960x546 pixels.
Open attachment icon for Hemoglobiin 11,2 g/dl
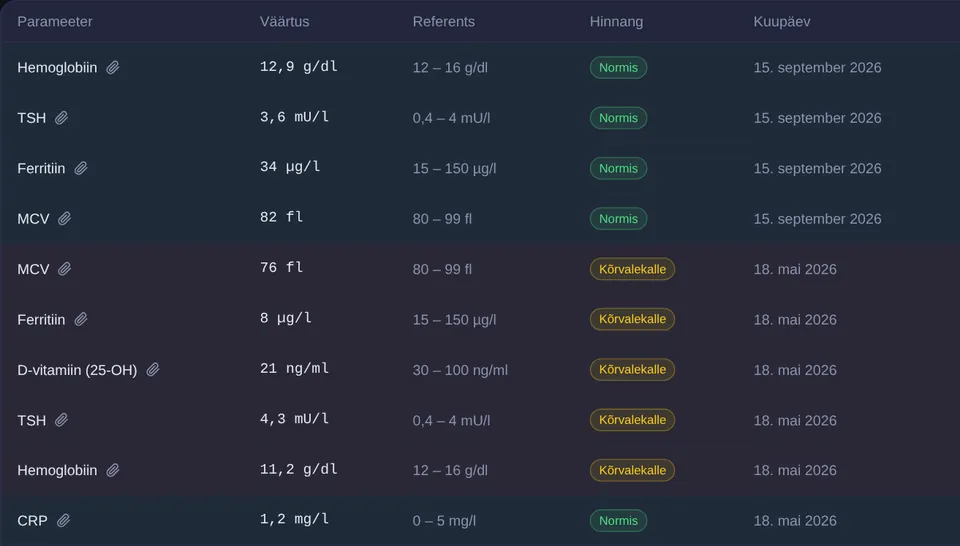click(x=113, y=470)
